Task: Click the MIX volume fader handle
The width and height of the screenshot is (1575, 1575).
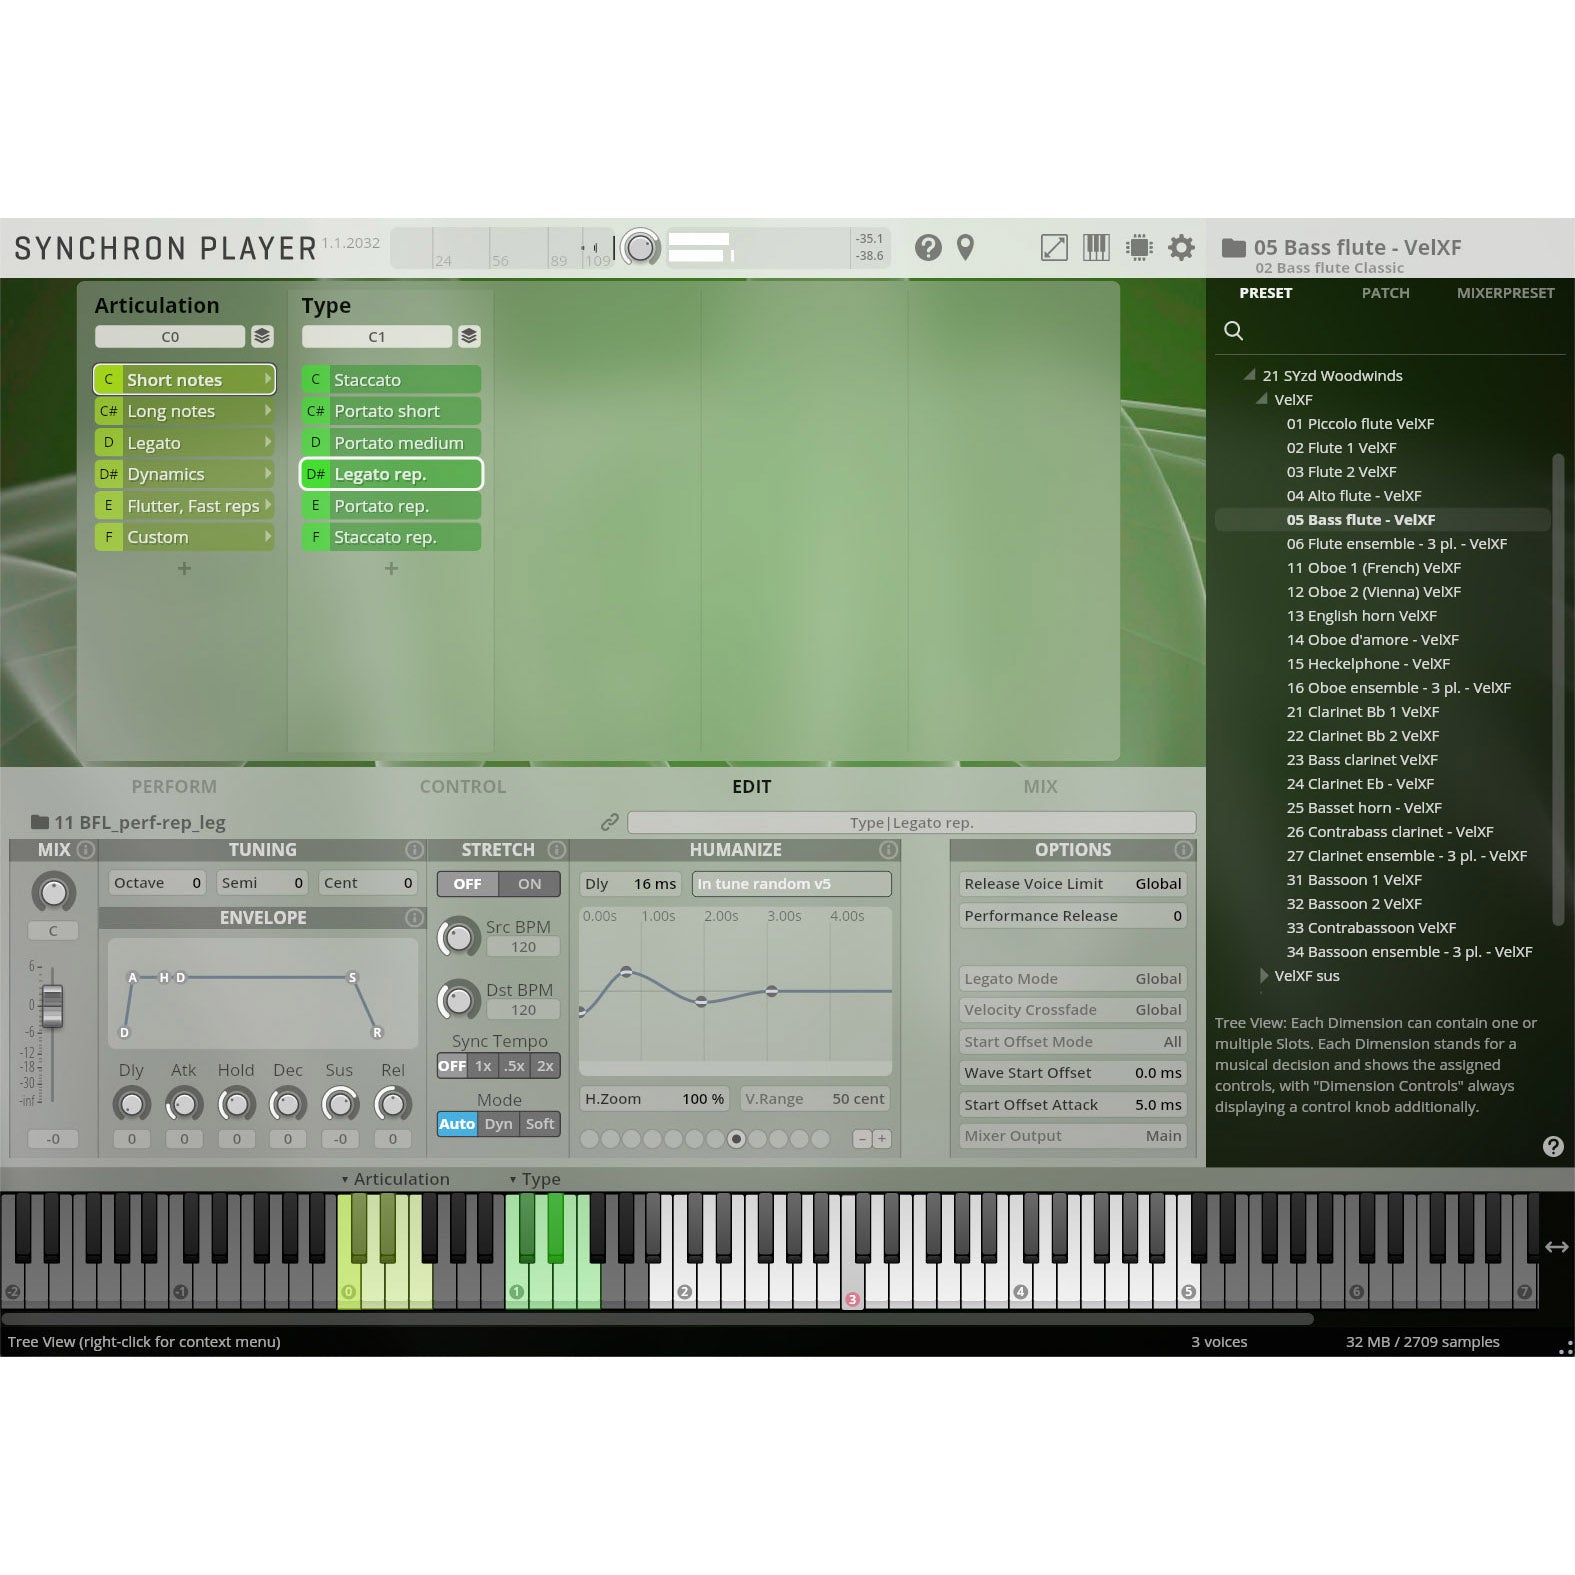Action: [52, 1005]
